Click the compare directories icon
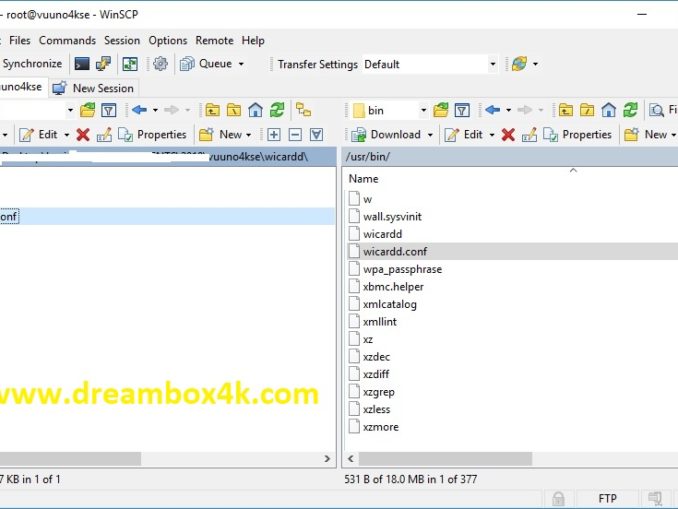Screen dimensions: 678x509 (130, 64)
